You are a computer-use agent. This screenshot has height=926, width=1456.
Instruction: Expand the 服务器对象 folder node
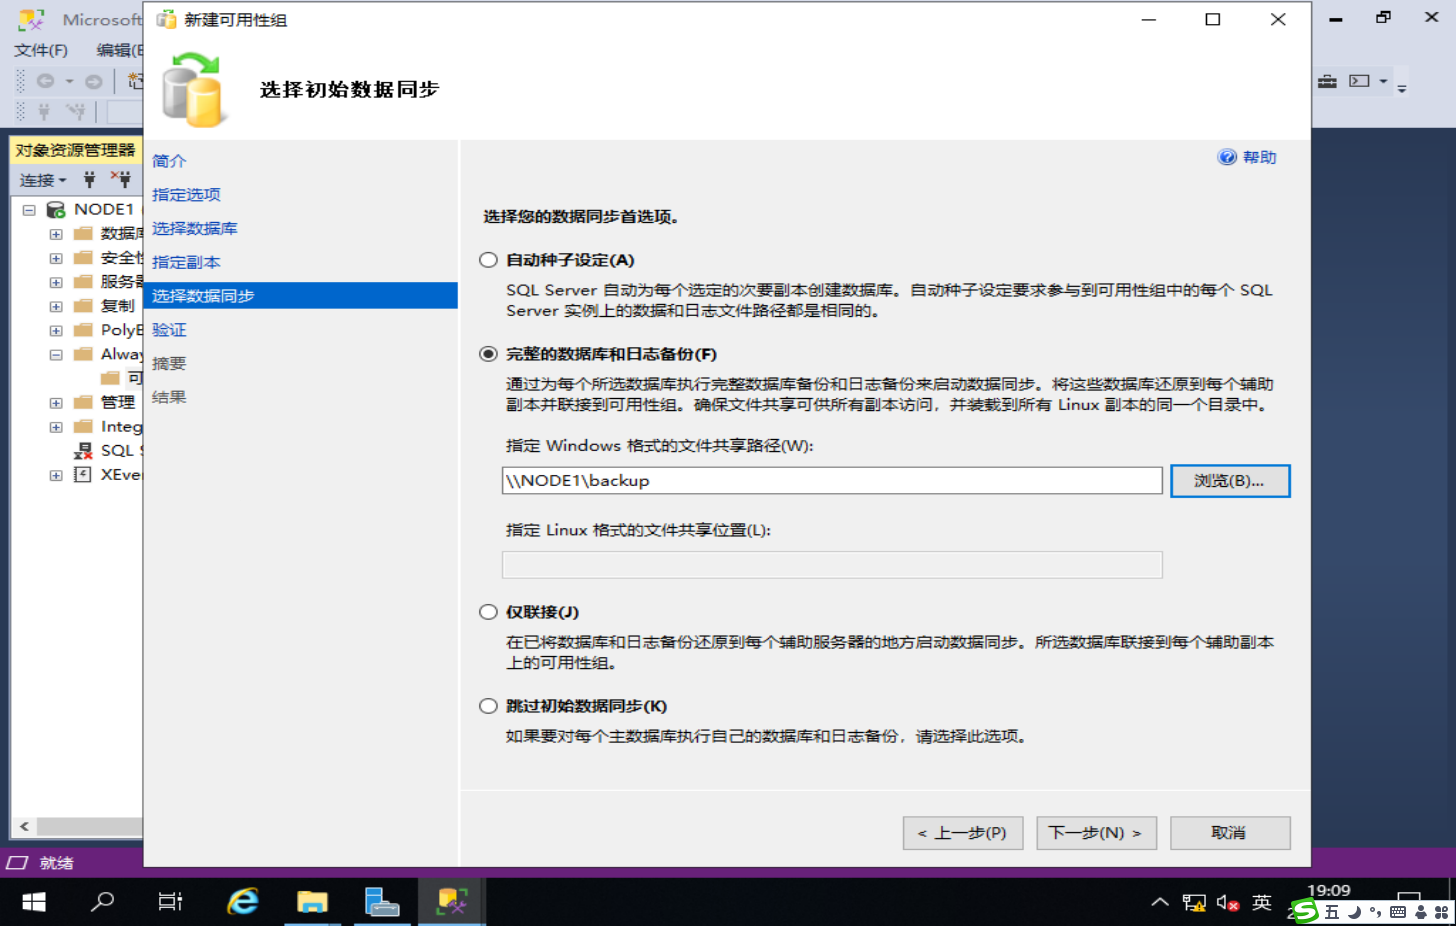tap(56, 282)
